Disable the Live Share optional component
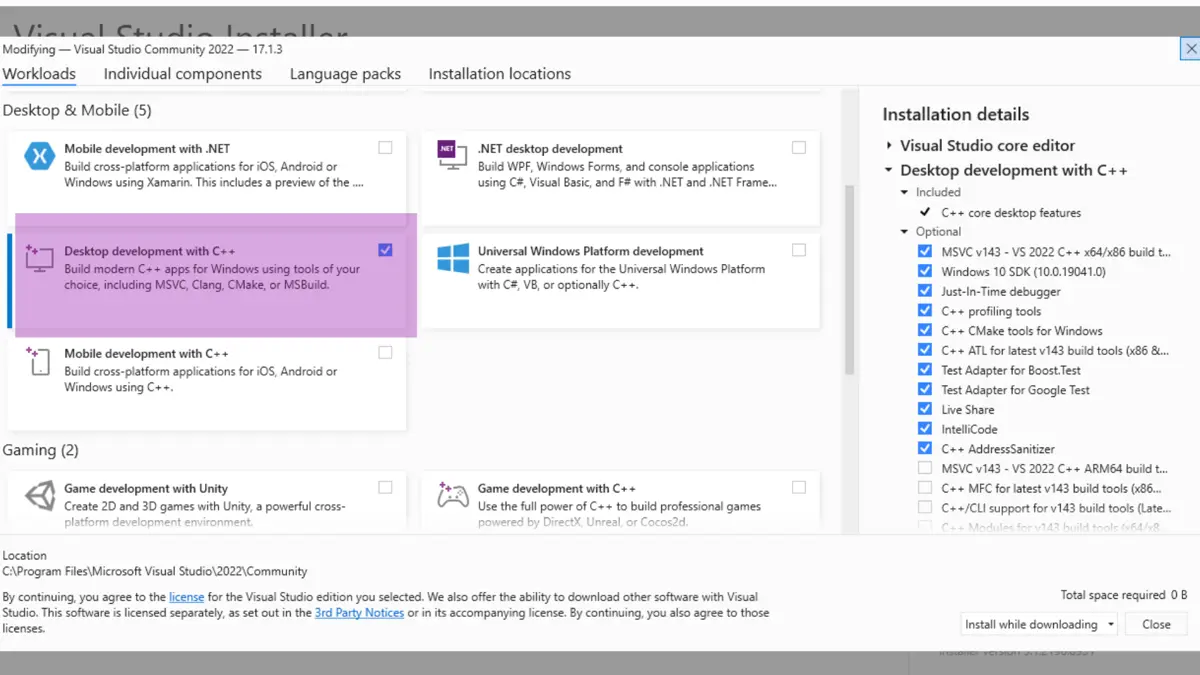This screenshot has height=675, width=1200. coord(925,409)
